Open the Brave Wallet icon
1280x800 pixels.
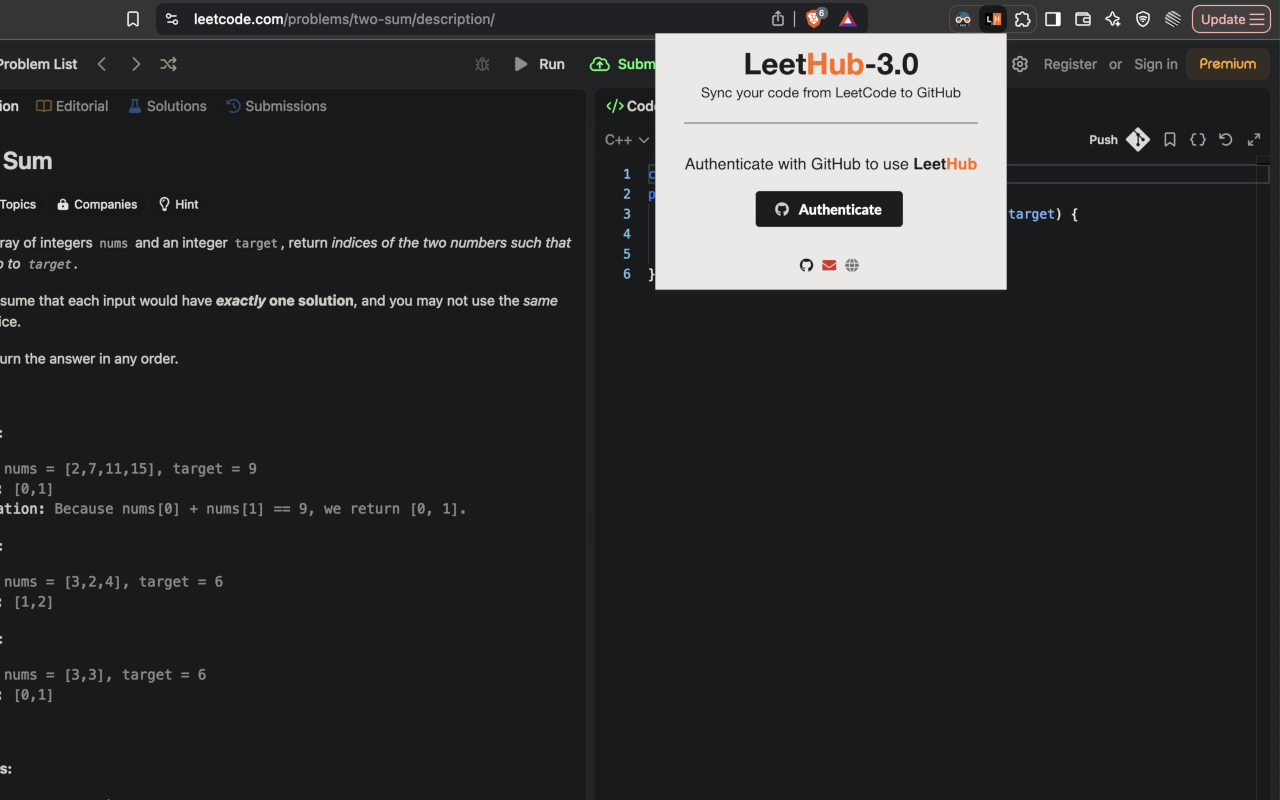[x=1083, y=19]
